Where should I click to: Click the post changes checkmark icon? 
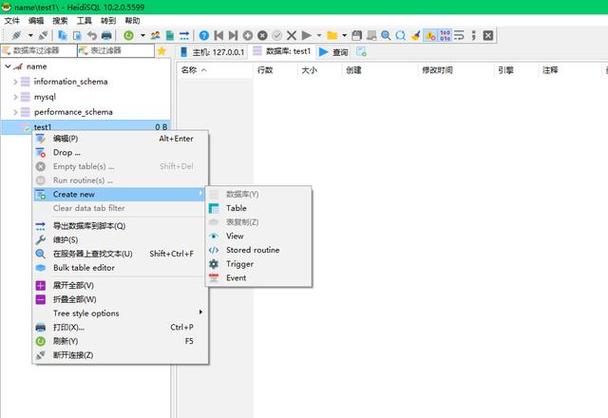(x=277, y=36)
